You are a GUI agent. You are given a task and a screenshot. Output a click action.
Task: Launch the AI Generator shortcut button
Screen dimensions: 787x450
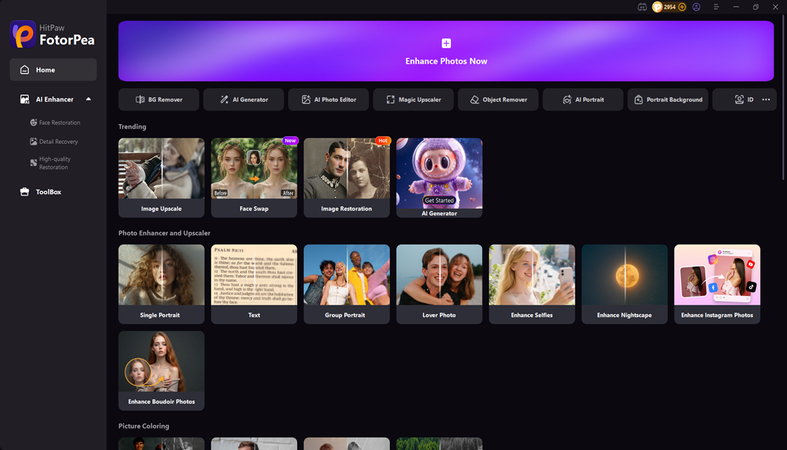[x=243, y=99]
